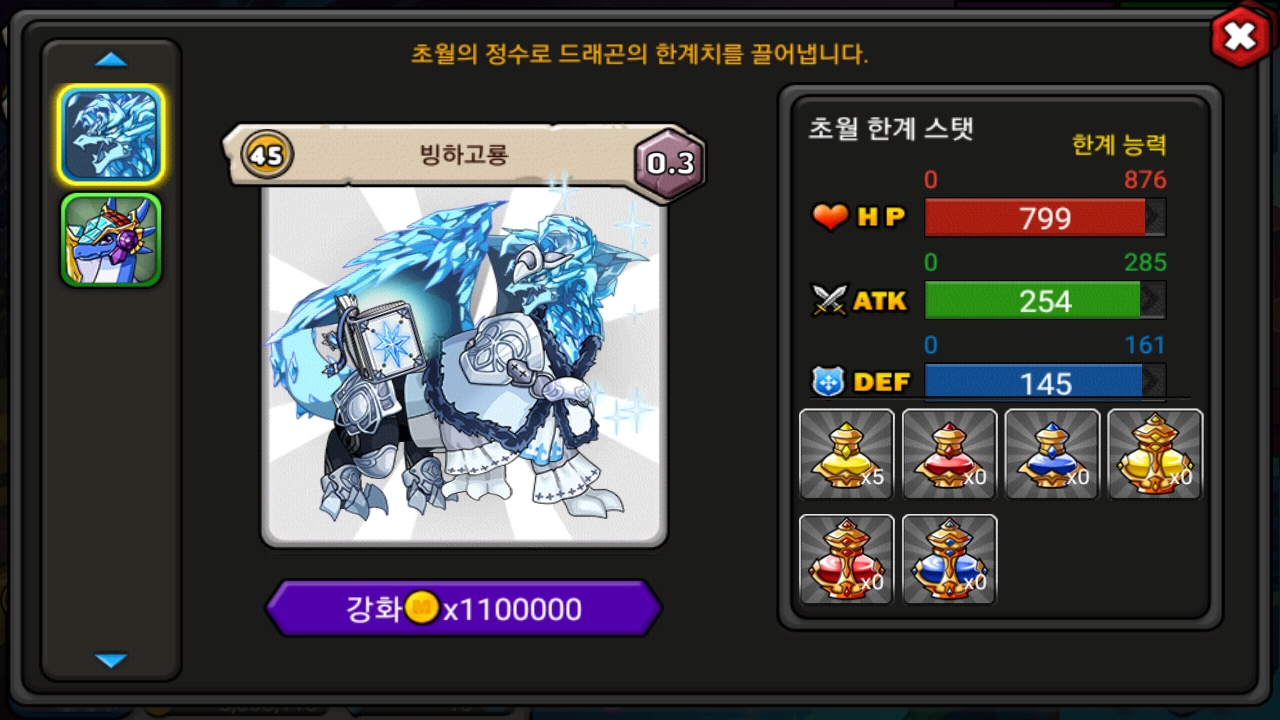Click the green ATK bar showing 254
This screenshot has width=1280, height=720.
1045,300
